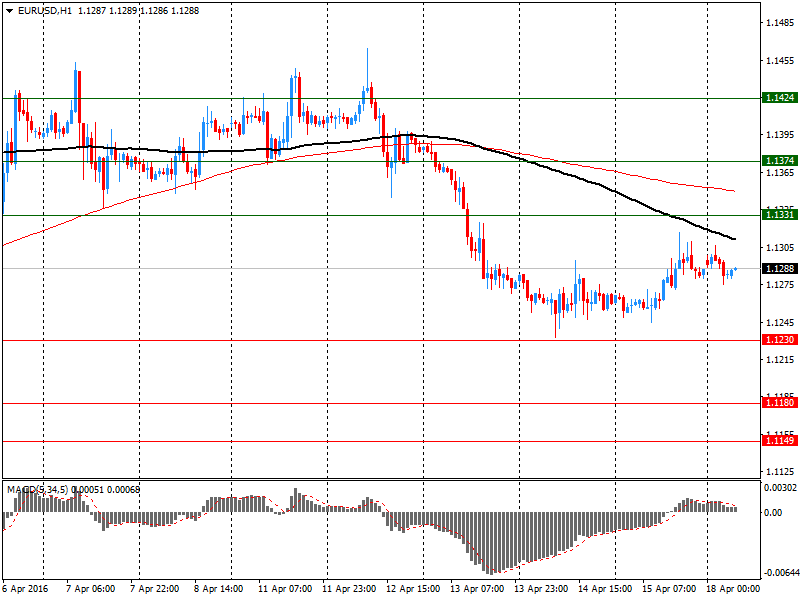Click the 13 Apr 23:00 time label
This screenshot has height=600, width=800.
541,589
